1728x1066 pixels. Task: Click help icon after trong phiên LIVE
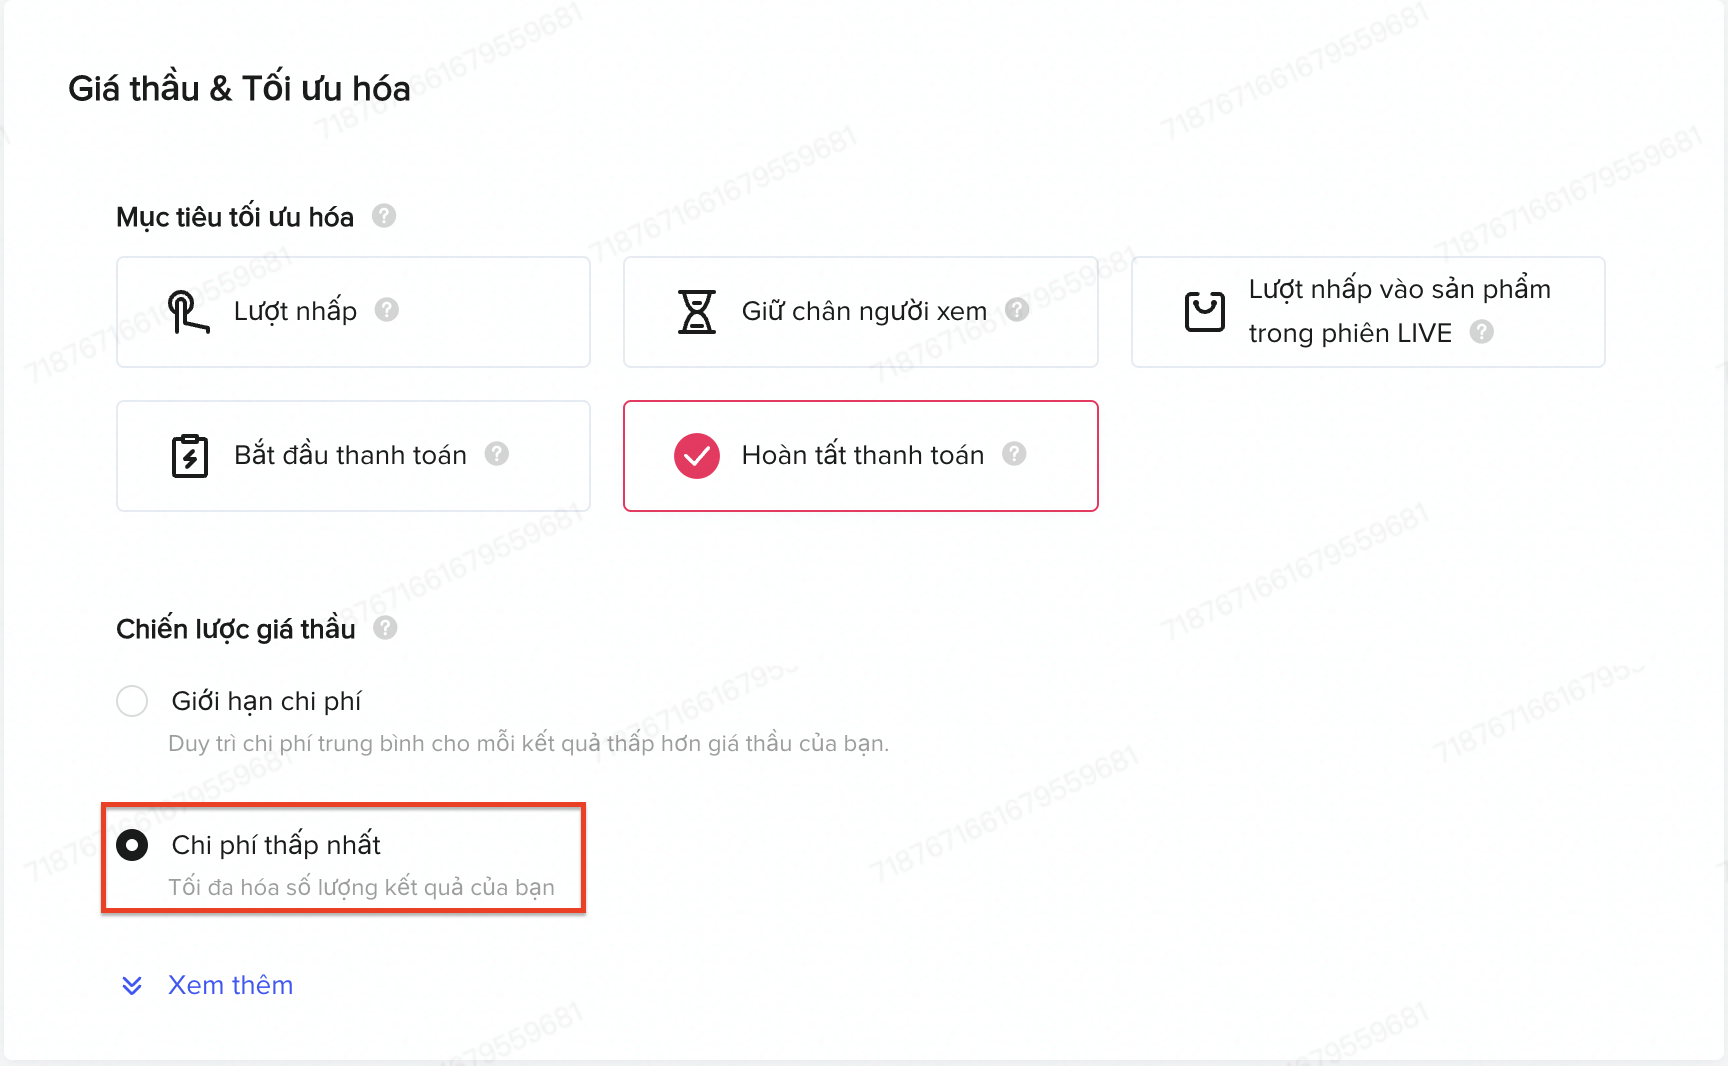pyautogui.click(x=1482, y=332)
